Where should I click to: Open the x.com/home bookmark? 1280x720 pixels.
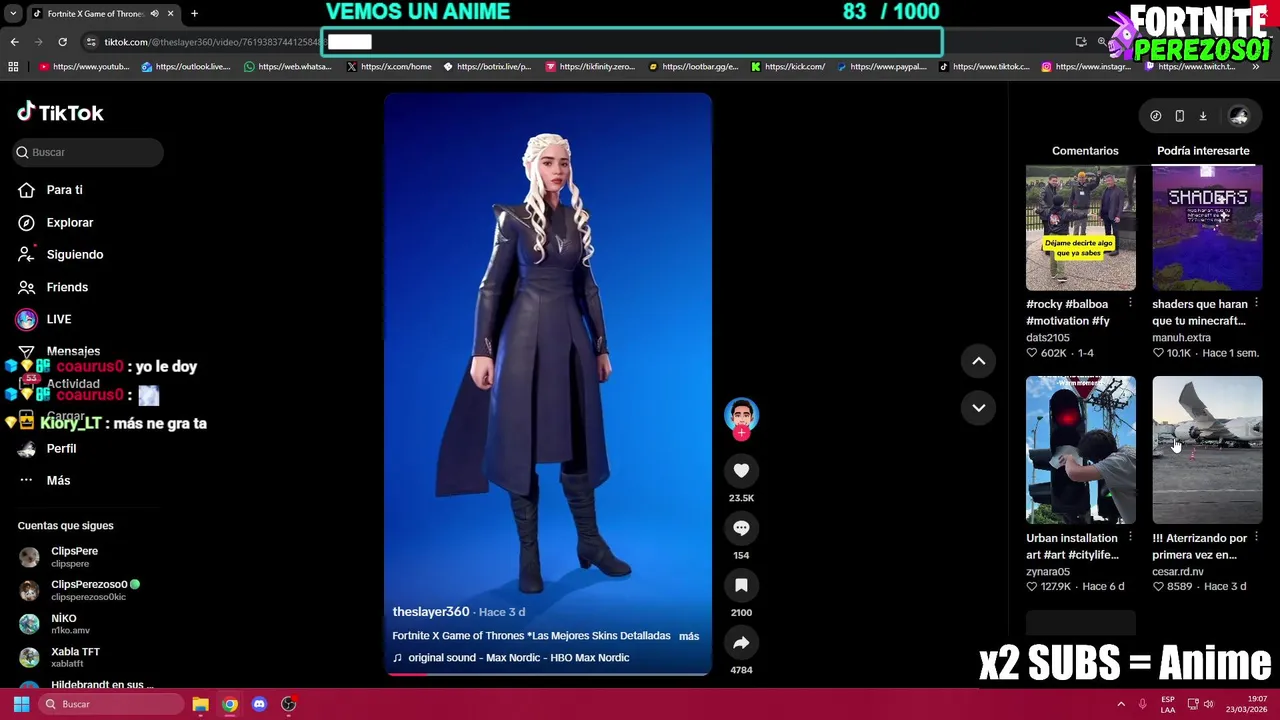coord(389,67)
